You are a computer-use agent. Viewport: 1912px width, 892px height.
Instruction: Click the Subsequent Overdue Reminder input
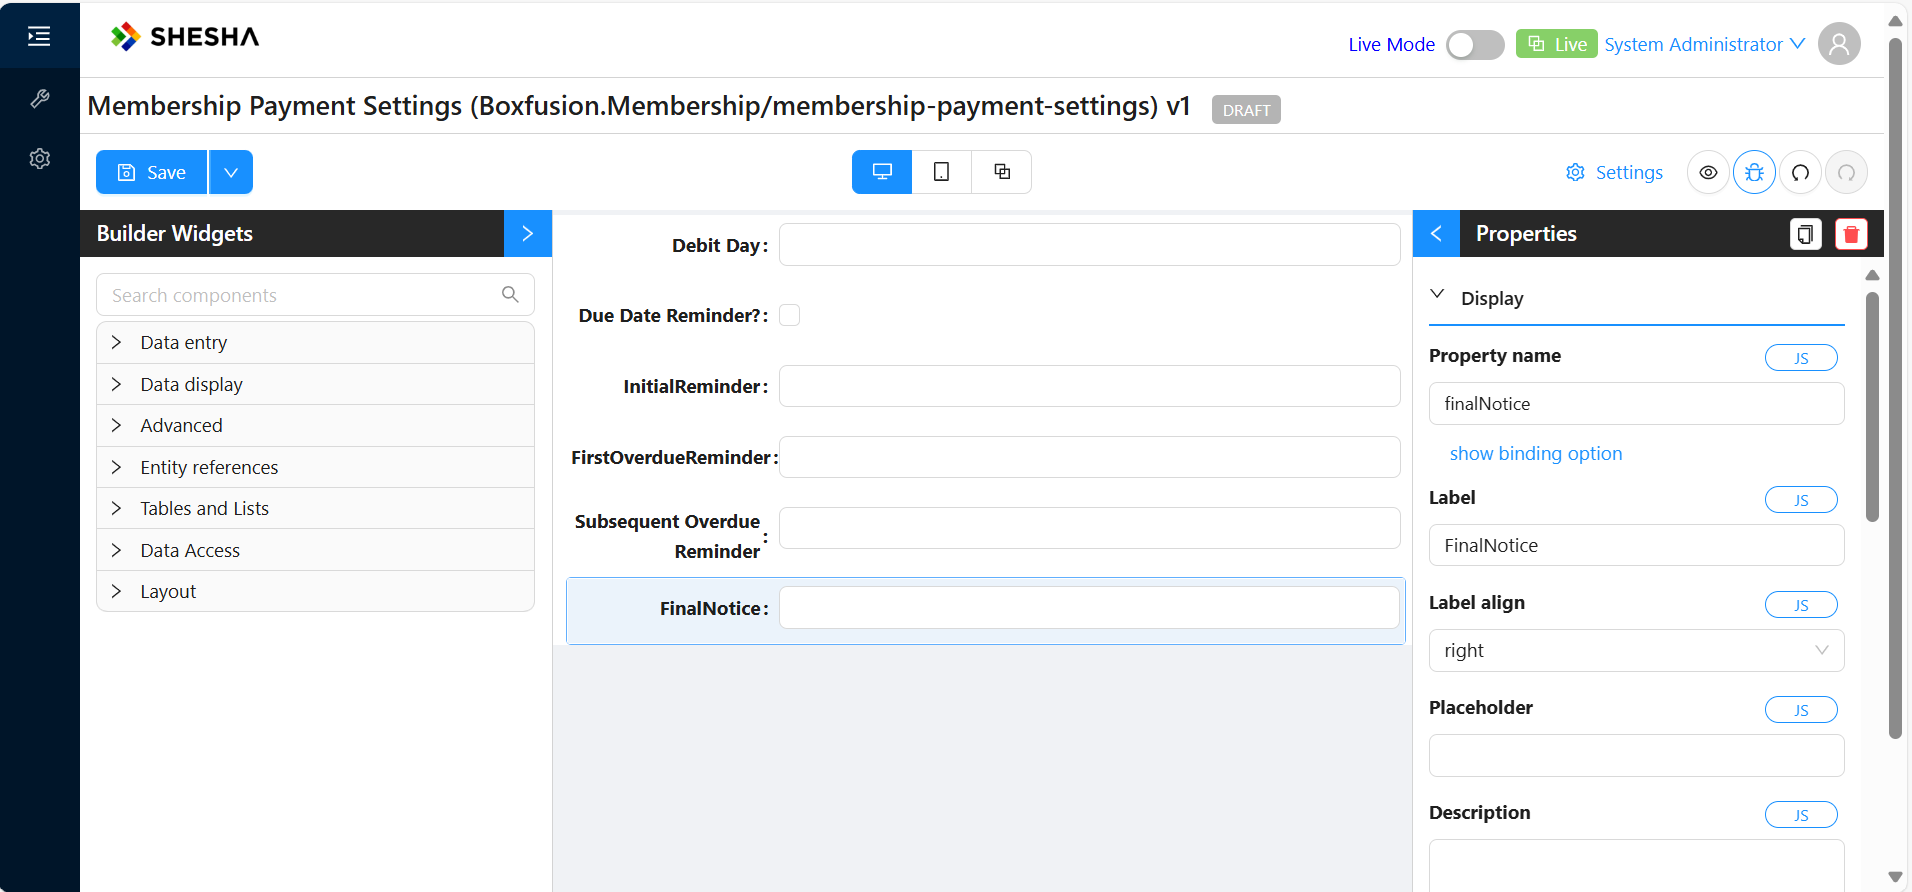tap(1089, 528)
